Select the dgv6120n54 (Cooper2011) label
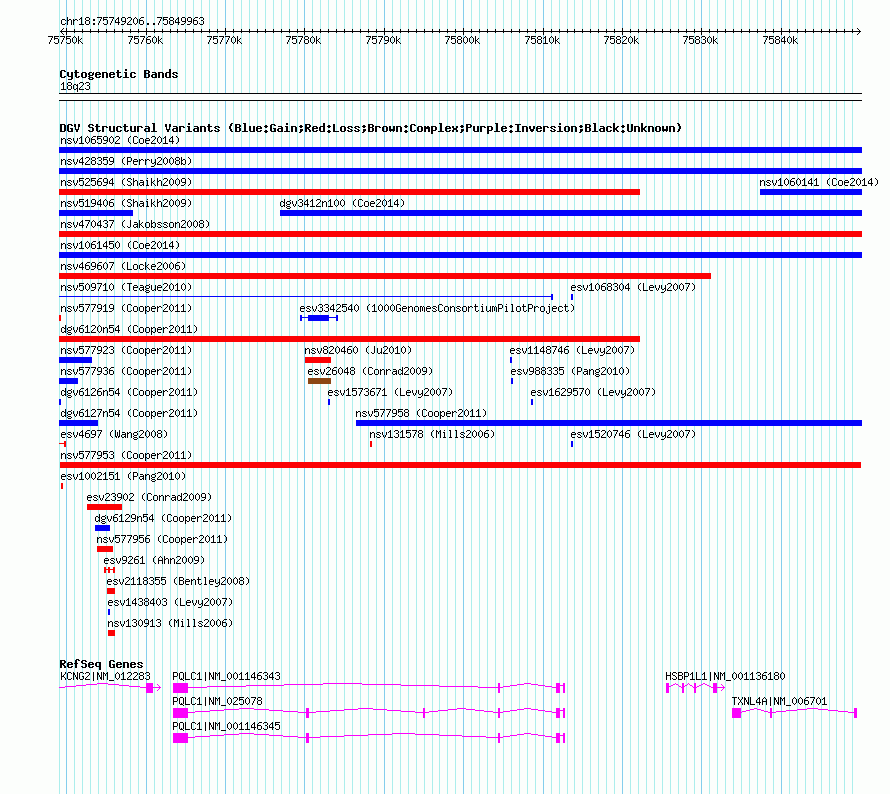Screen dimensions: 890x794 coord(129,329)
